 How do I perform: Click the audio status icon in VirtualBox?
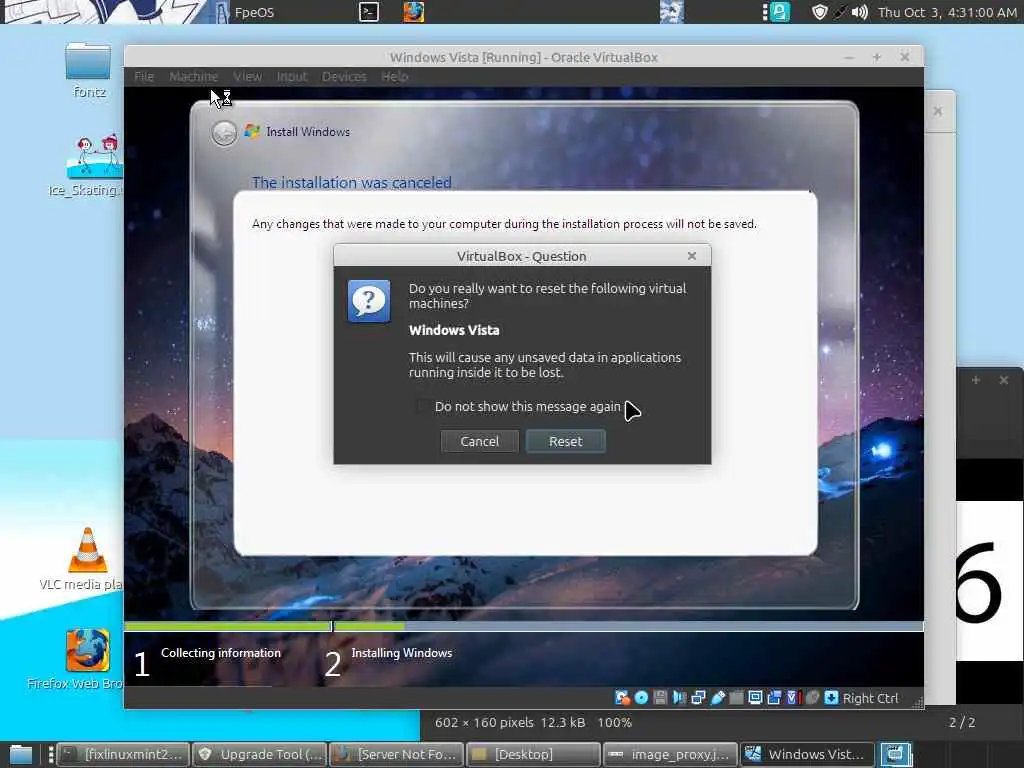pyautogui.click(x=679, y=698)
